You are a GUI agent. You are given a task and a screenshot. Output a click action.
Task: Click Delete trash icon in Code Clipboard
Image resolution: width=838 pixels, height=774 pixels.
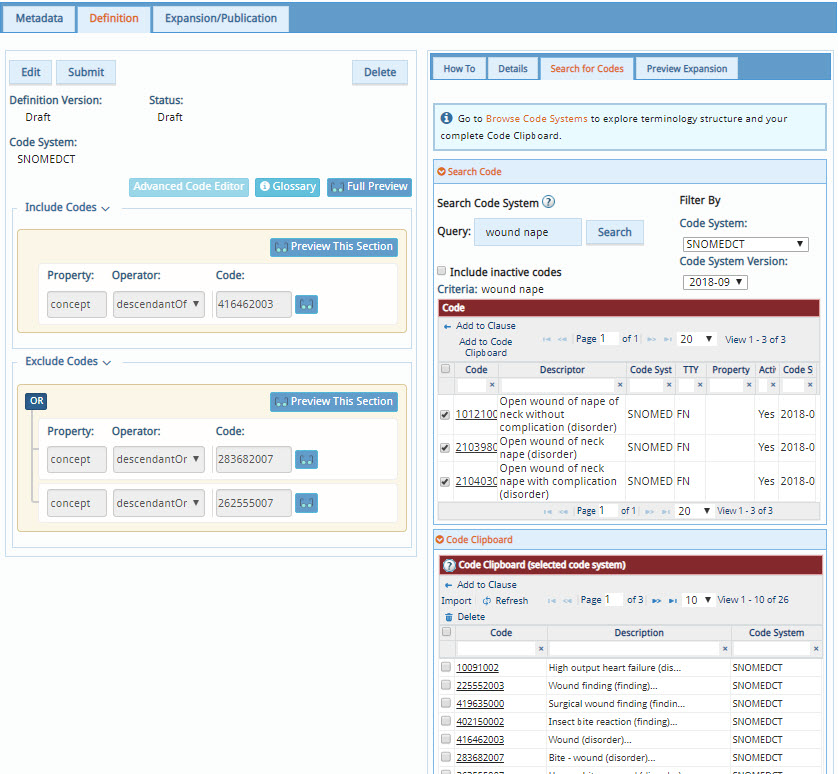click(448, 617)
